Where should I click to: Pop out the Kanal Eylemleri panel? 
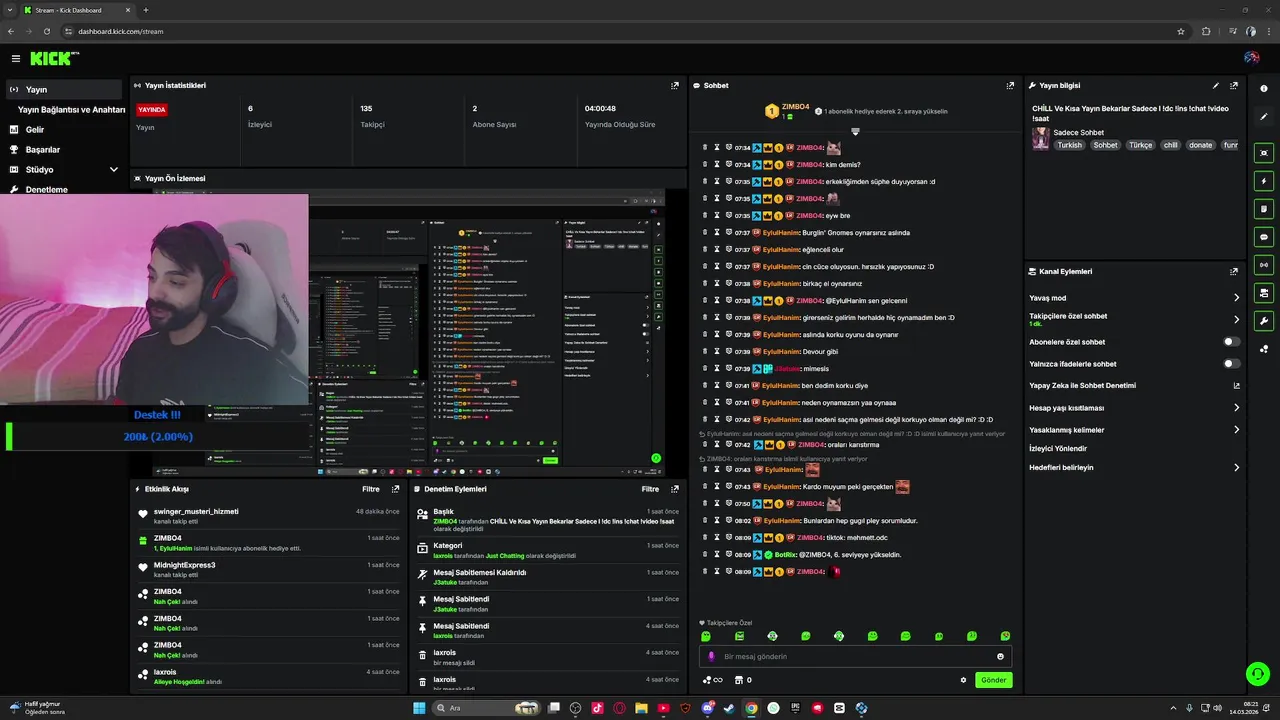coord(1234,271)
